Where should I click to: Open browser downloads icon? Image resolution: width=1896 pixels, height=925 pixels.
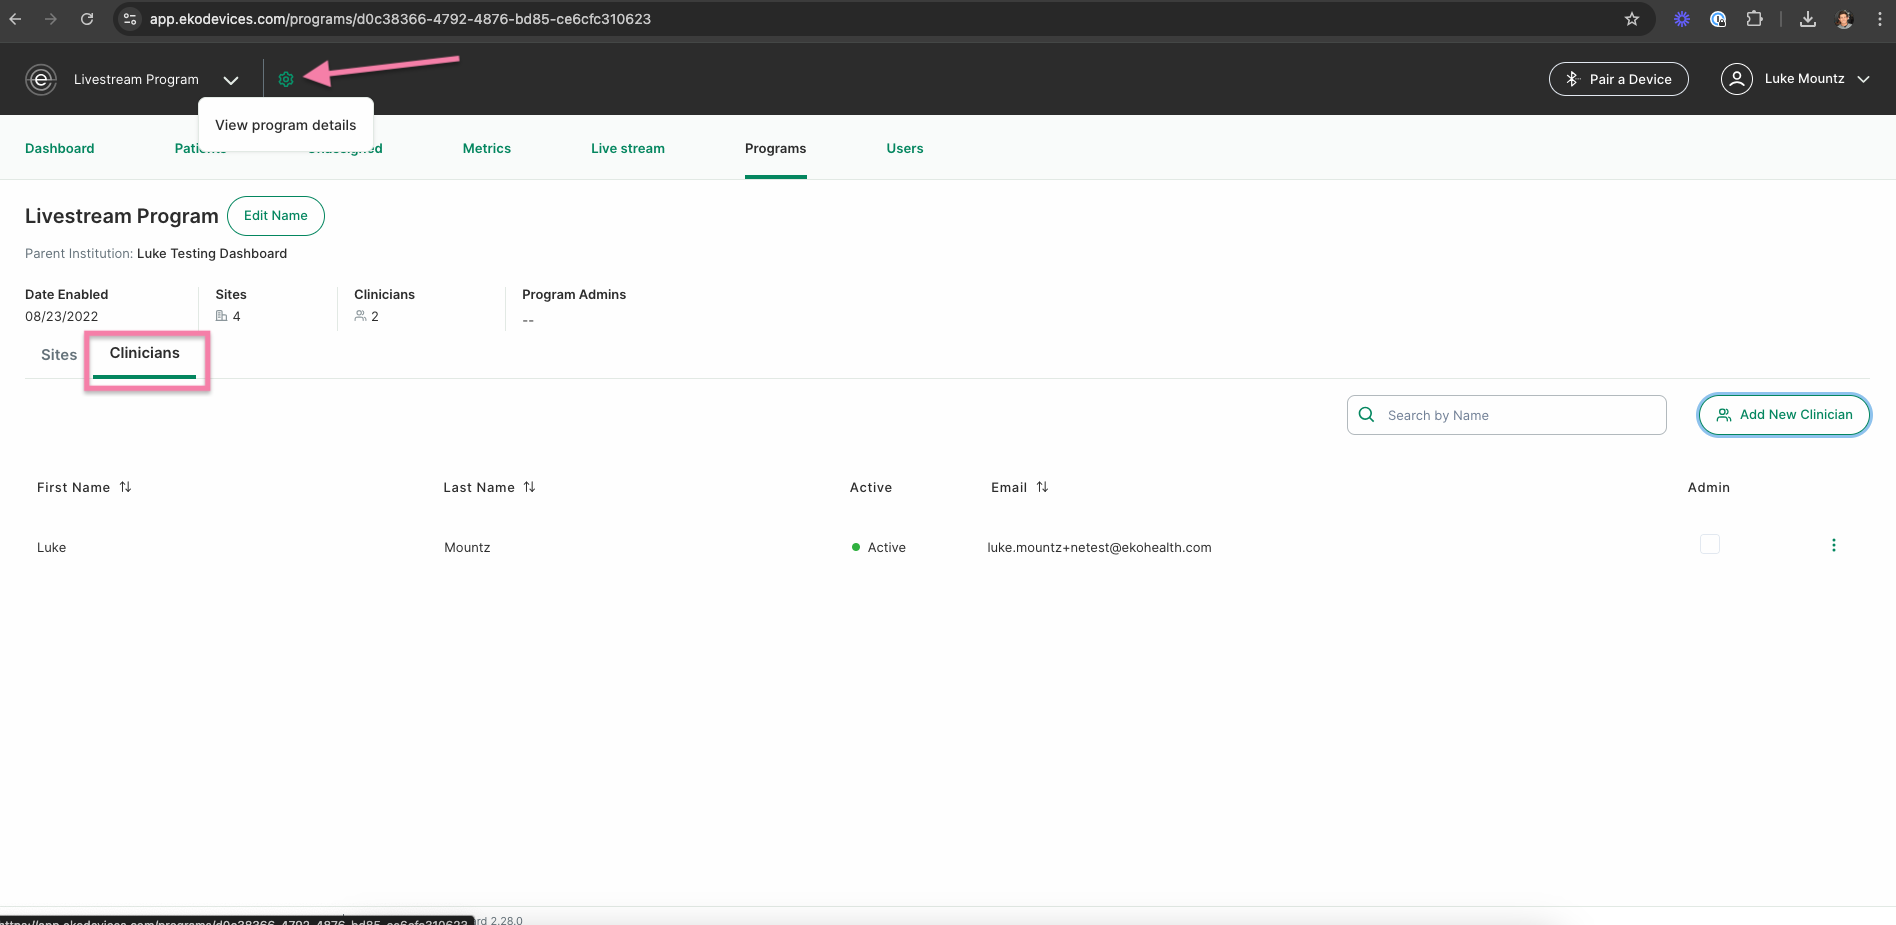[1808, 19]
